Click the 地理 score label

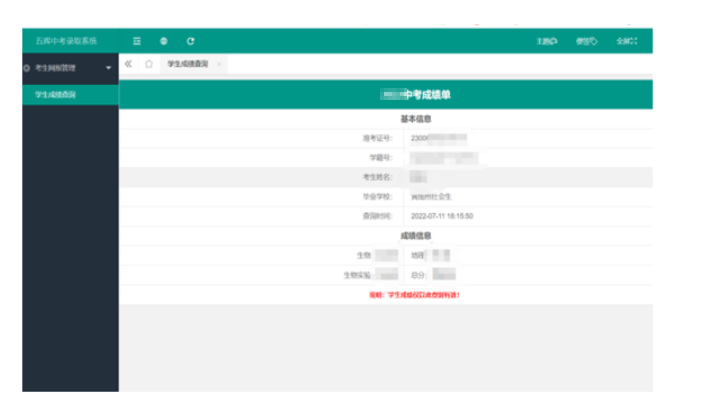coord(418,256)
